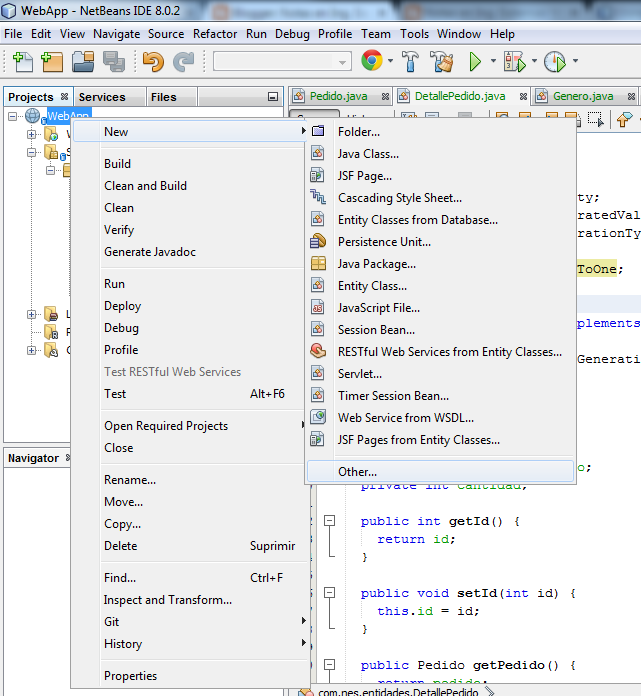Image resolution: width=641 pixels, height=696 pixels.
Task: Choose Entity Class... in submenu
Action: point(440,286)
